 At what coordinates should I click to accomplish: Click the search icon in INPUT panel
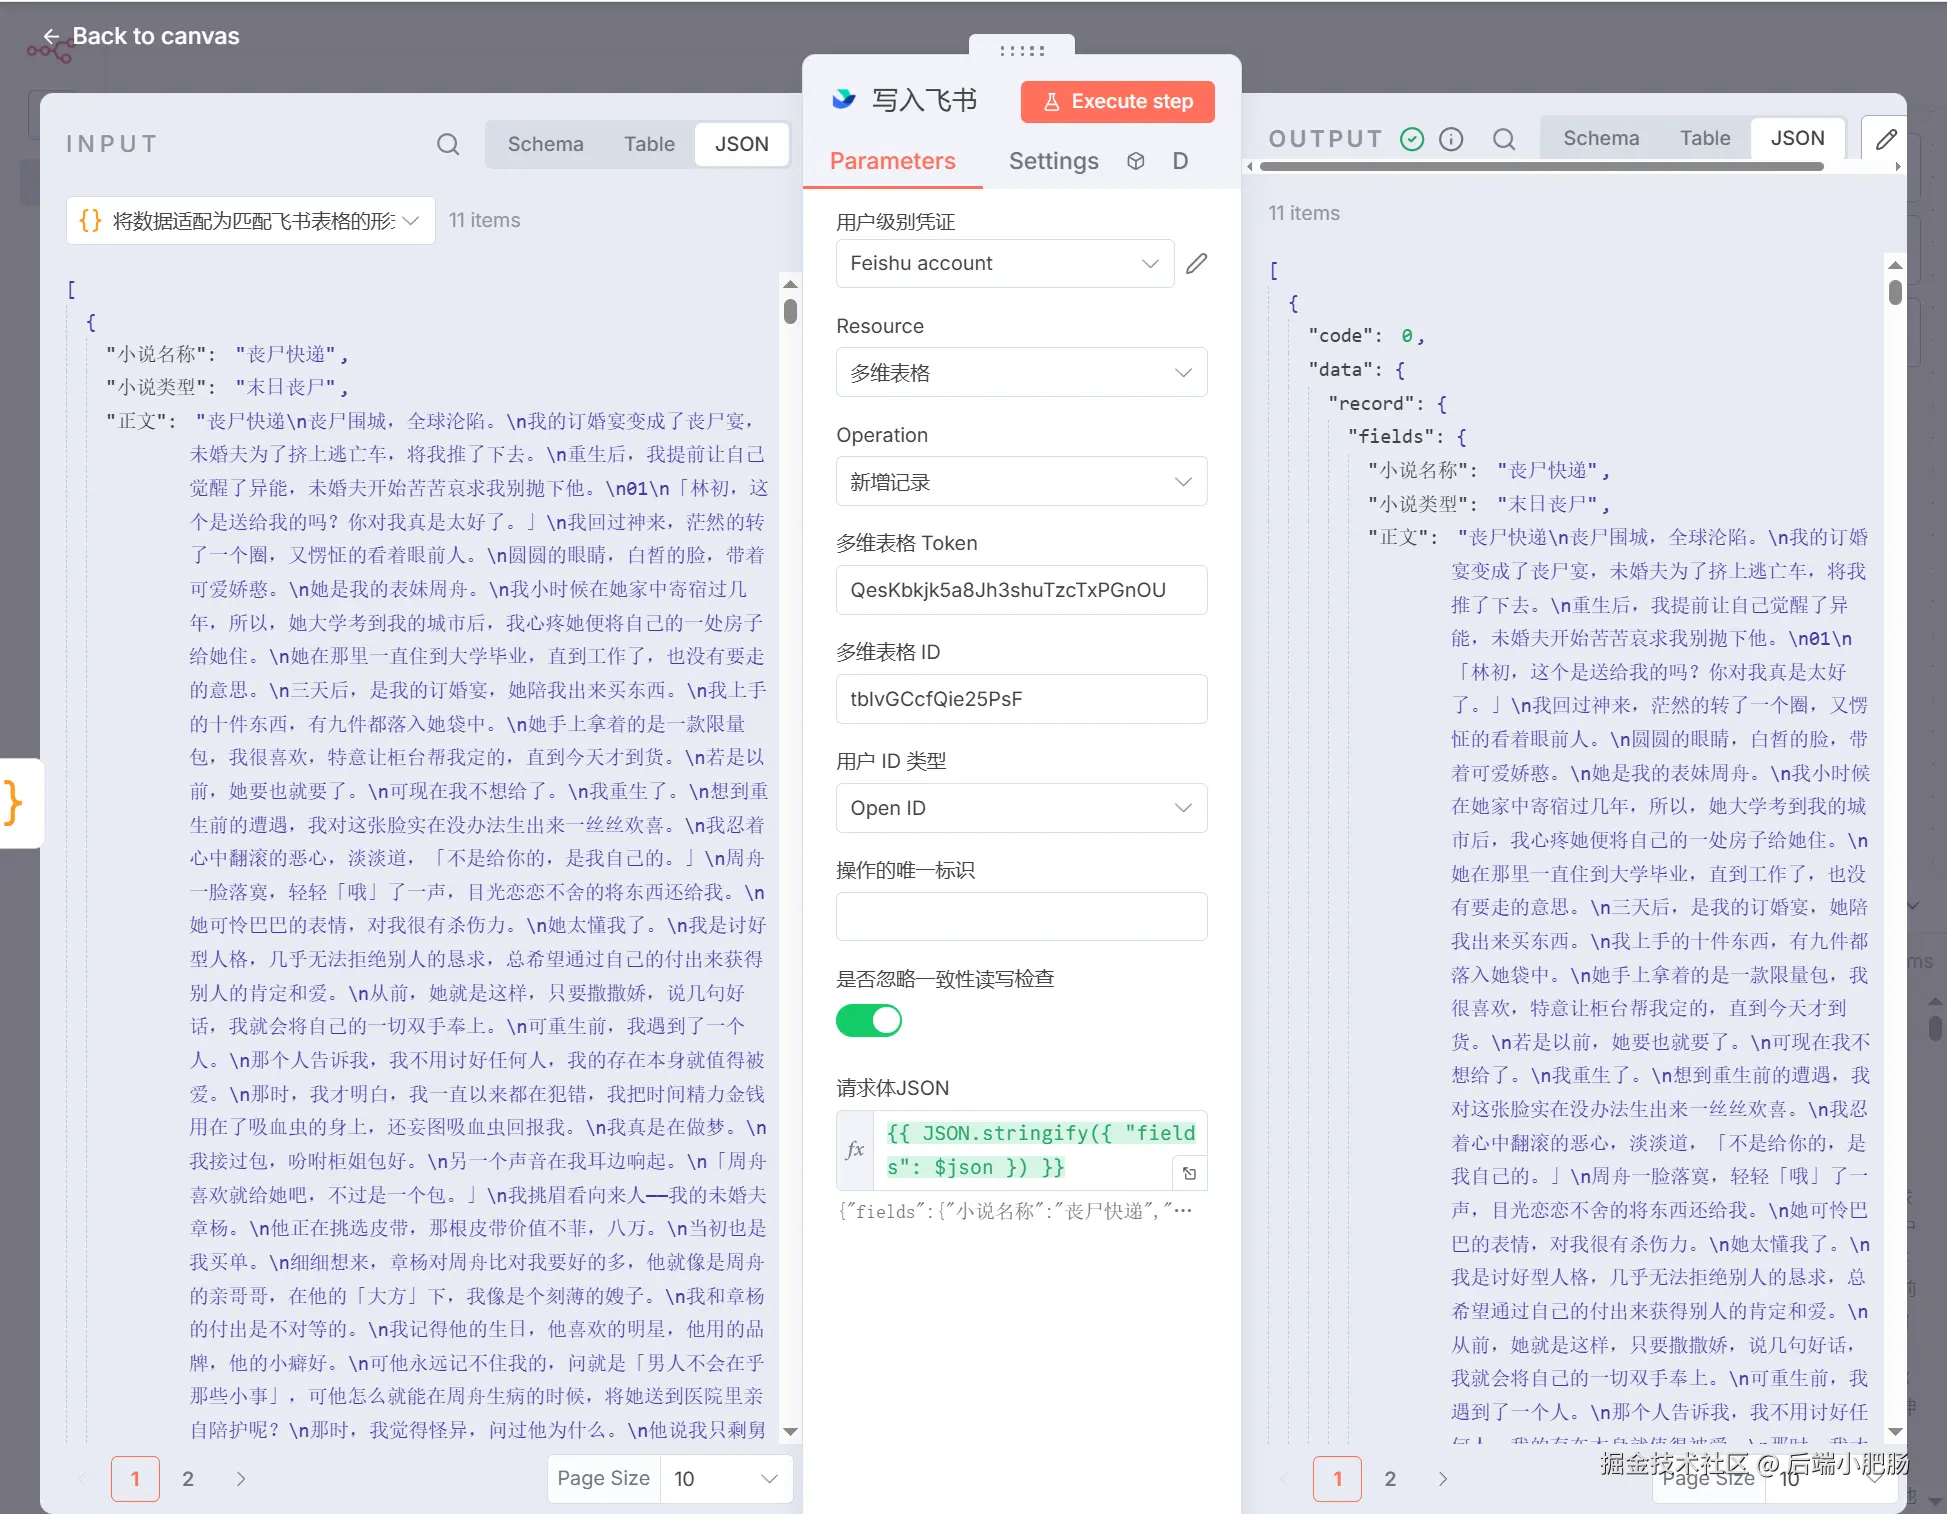[x=448, y=144]
